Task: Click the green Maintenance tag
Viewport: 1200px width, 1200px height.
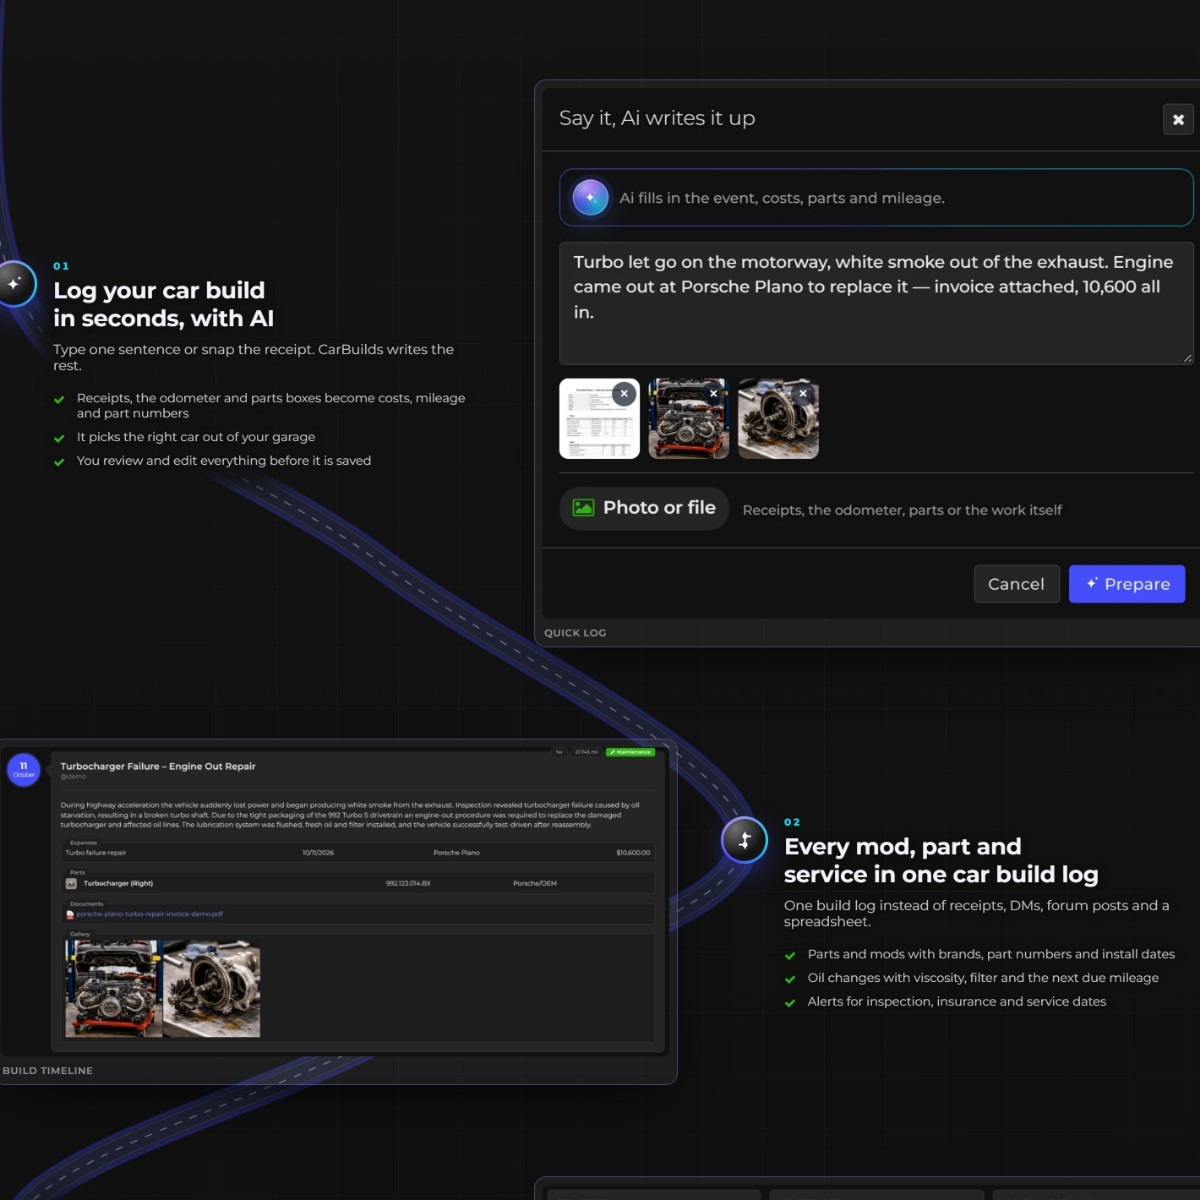Action: (x=630, y=752)
